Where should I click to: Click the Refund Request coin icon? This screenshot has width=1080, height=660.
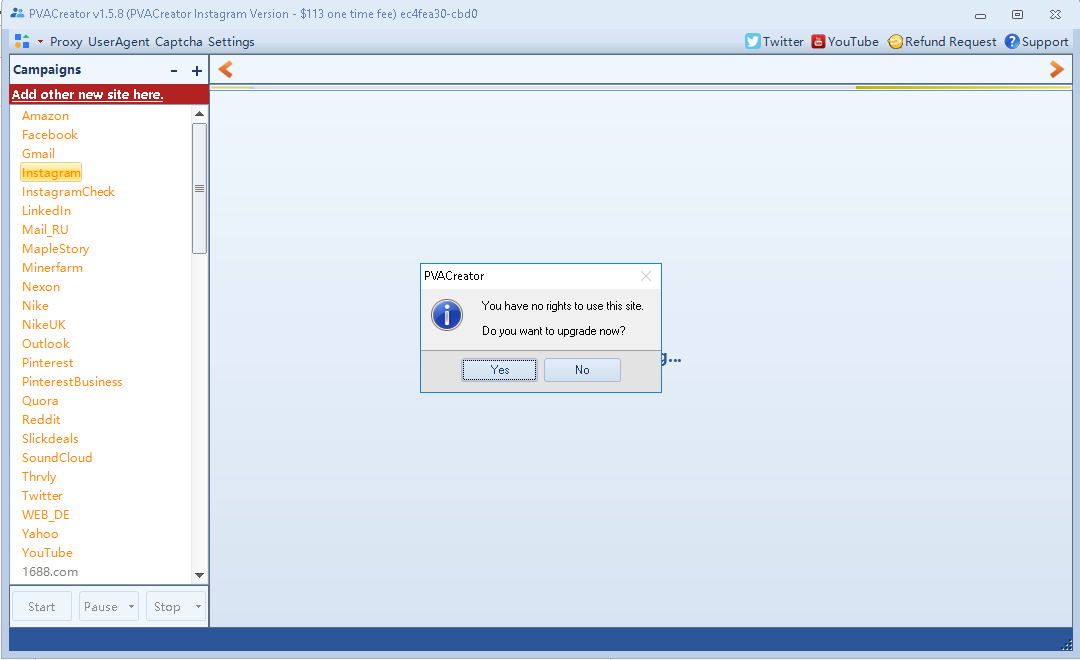(895, 41)
